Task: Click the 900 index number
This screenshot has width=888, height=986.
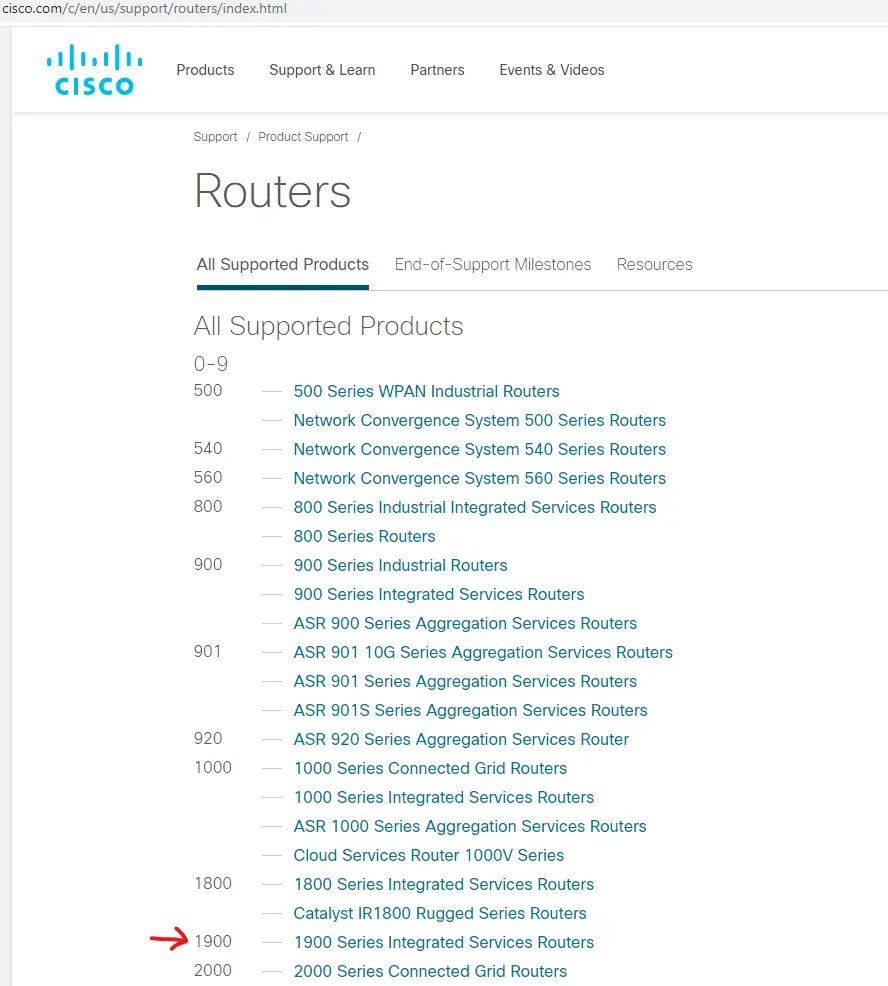Action: pyautogui.click(x=208, y=564)
